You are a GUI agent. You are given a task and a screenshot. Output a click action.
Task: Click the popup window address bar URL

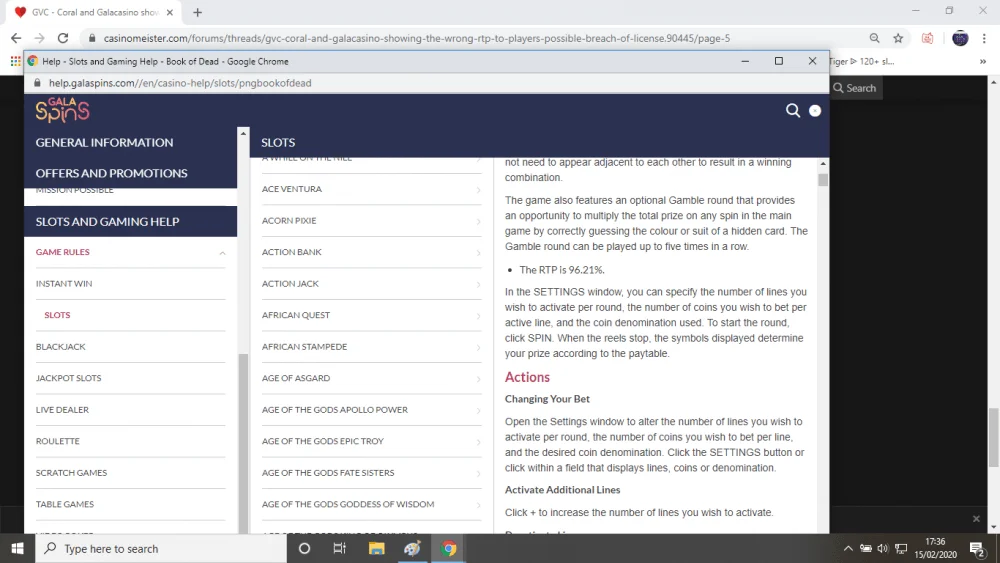tap(180, 83)
